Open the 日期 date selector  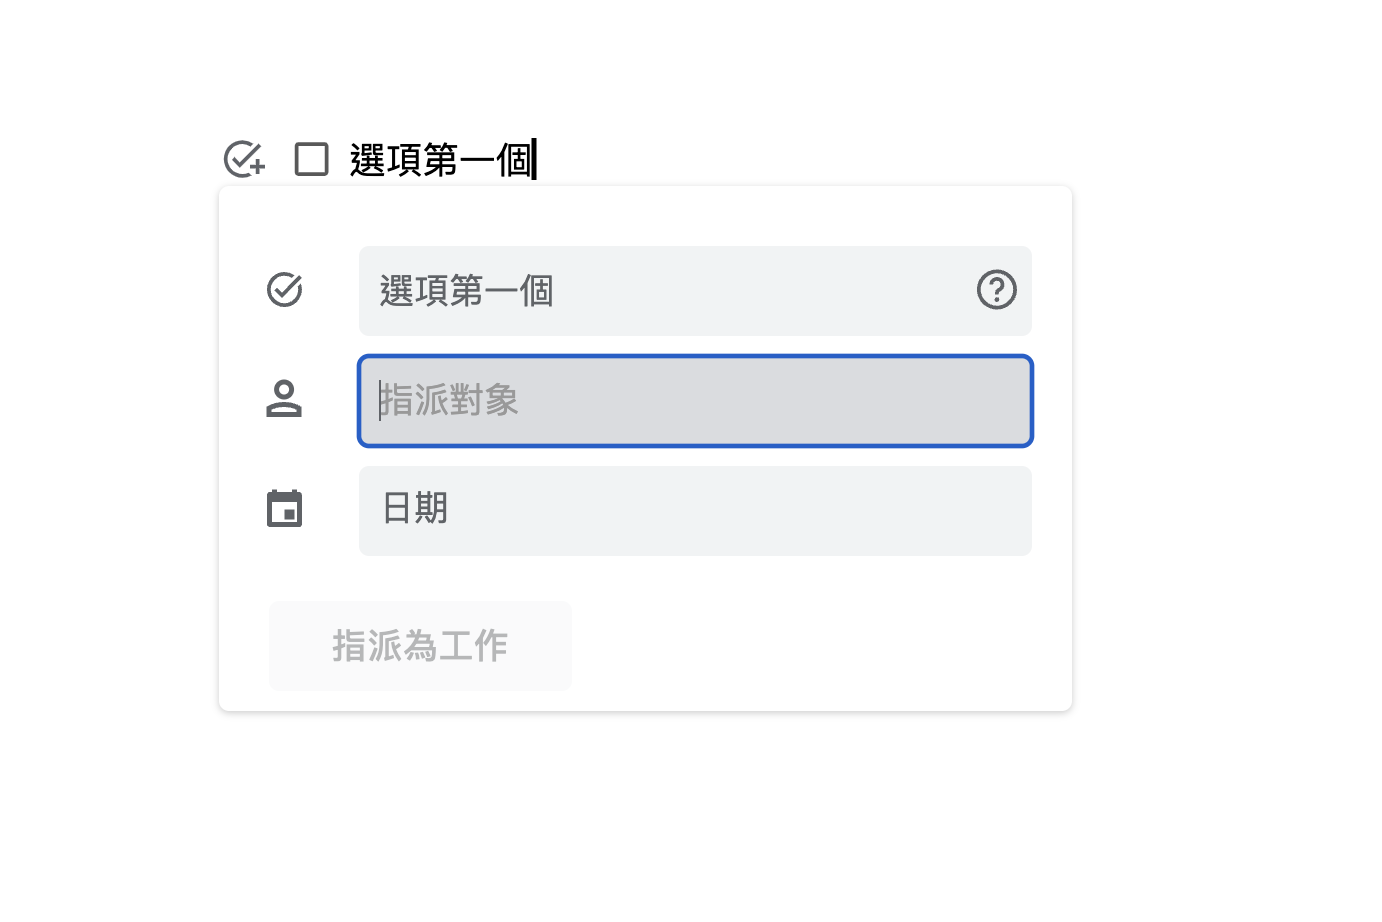(695, 510)
